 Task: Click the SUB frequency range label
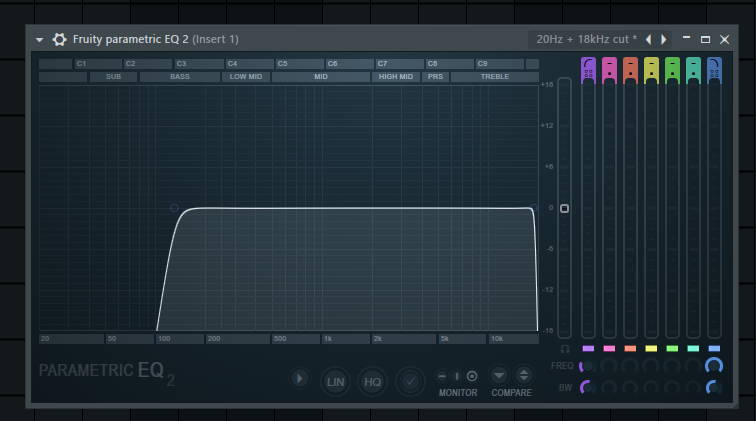(x=113, y=77)
